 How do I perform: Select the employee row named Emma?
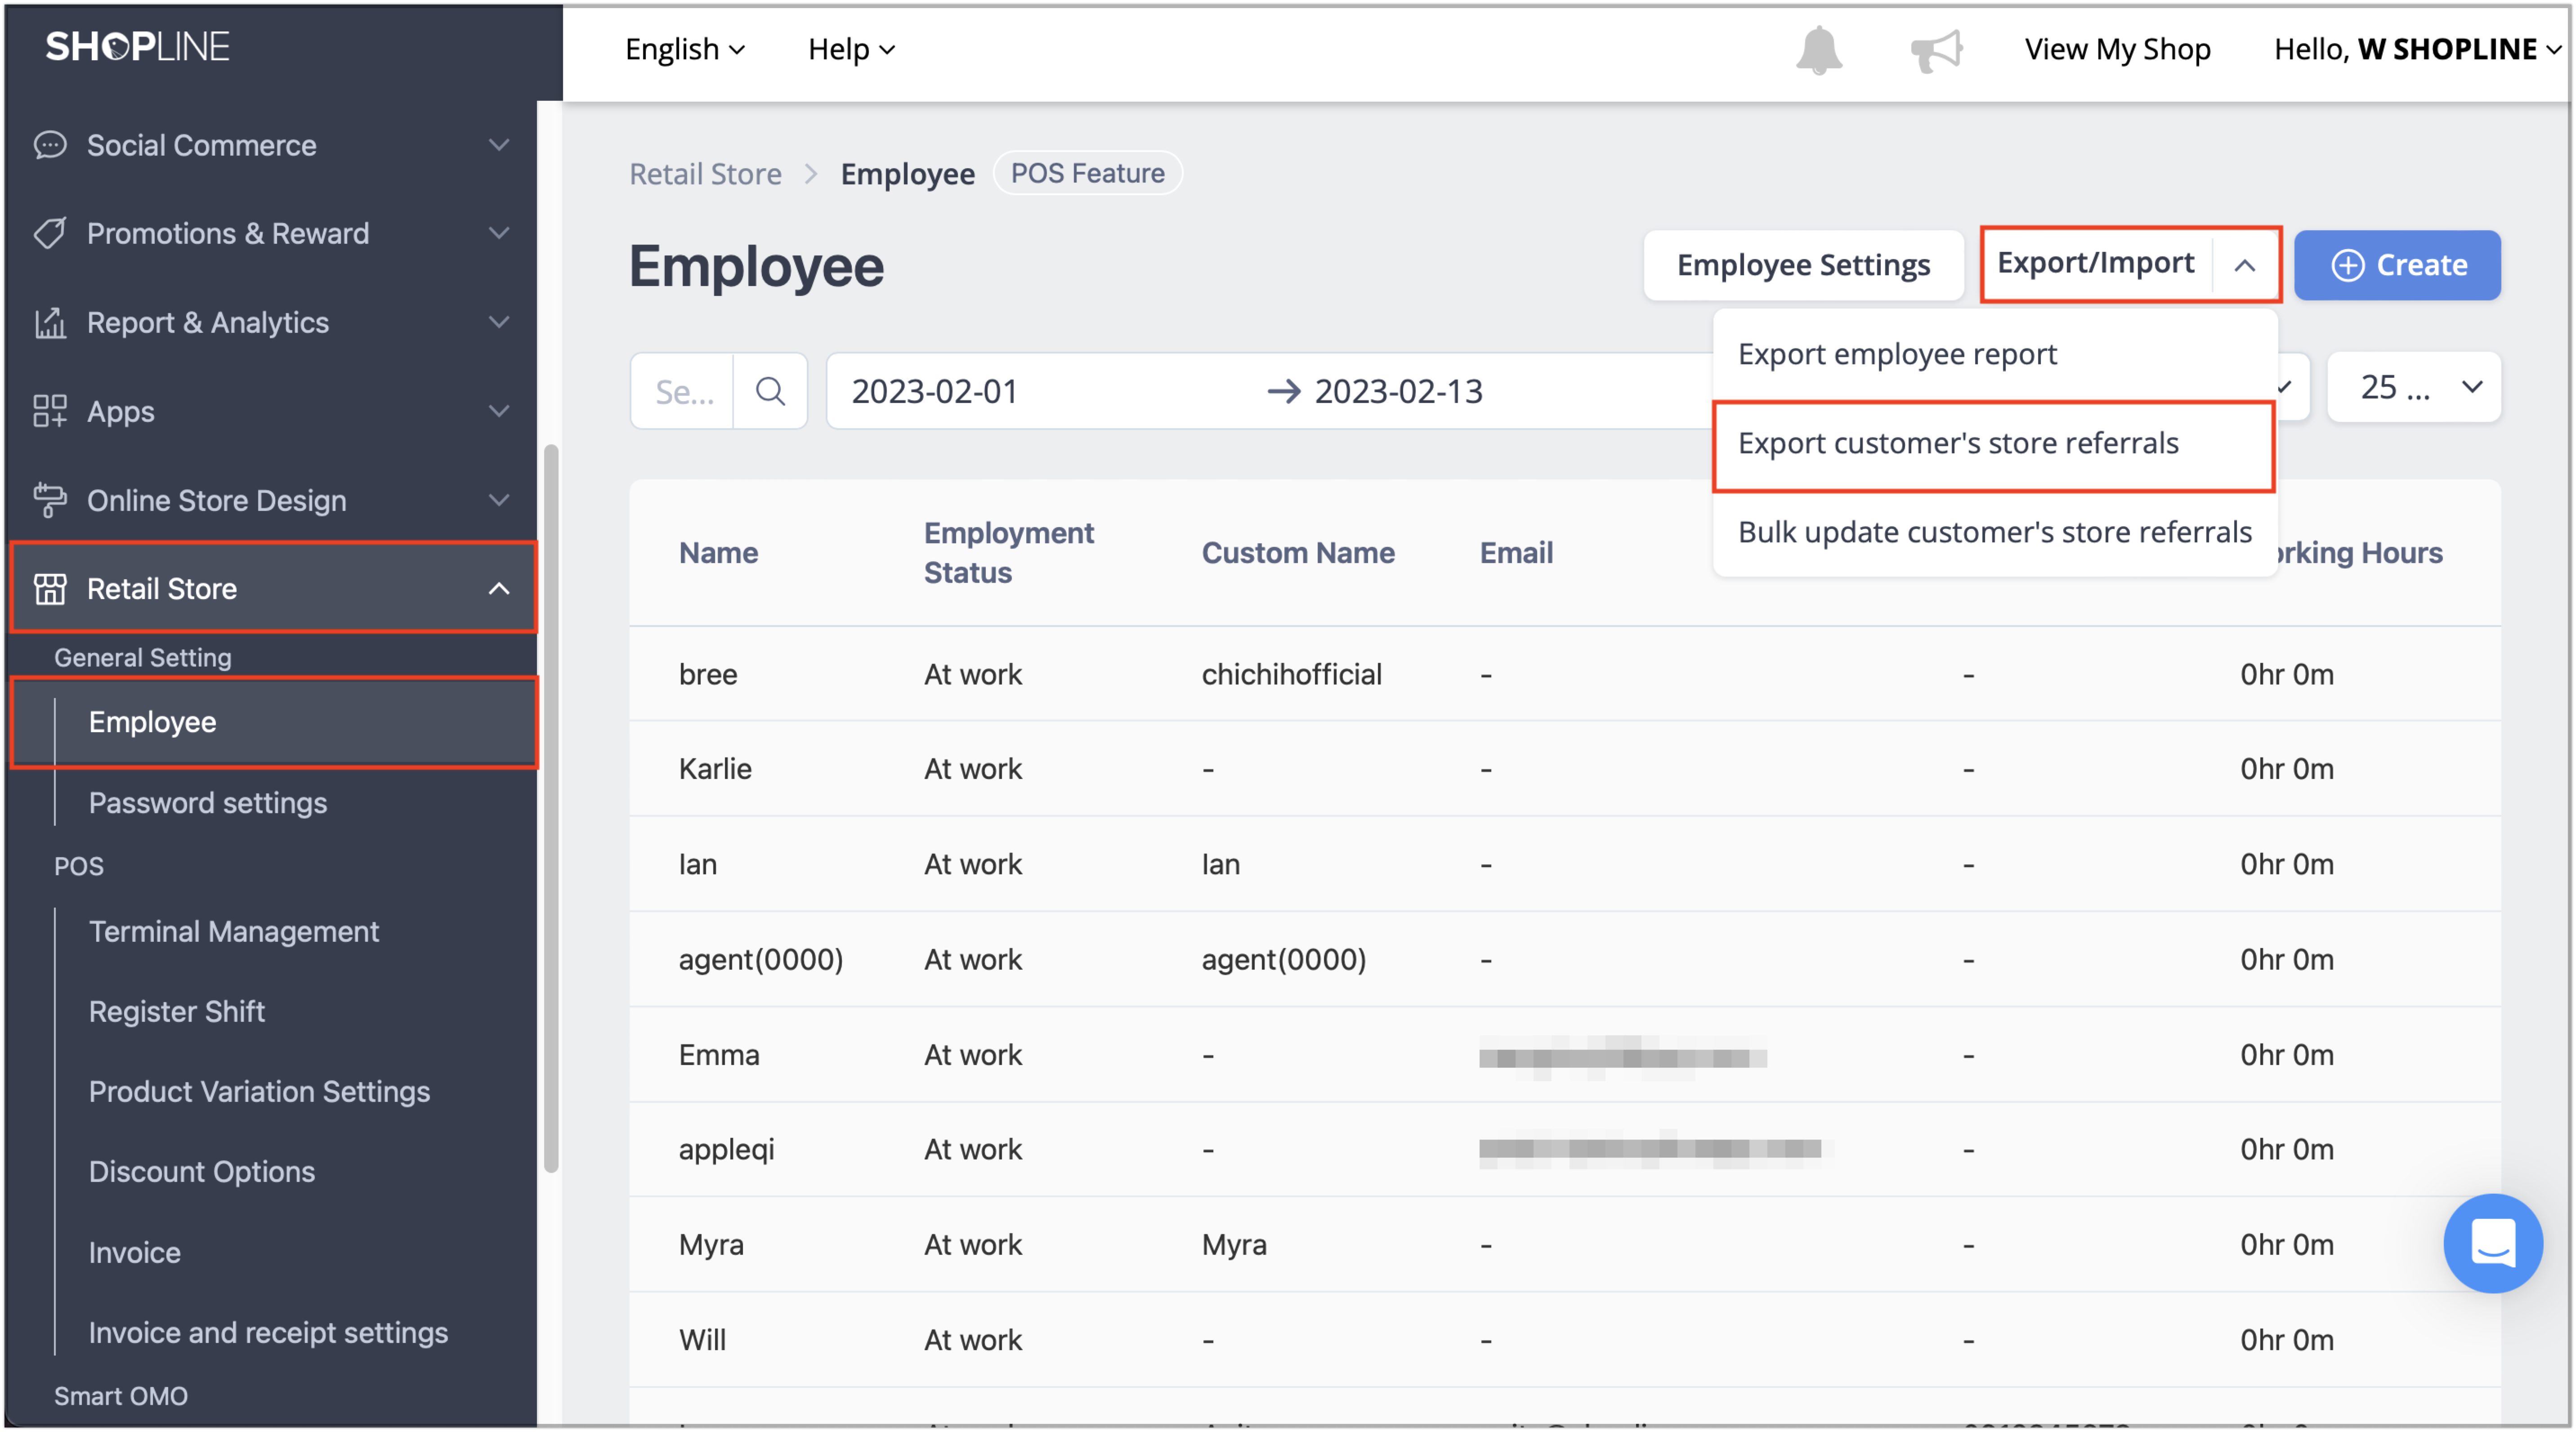pos(1565,1055)
